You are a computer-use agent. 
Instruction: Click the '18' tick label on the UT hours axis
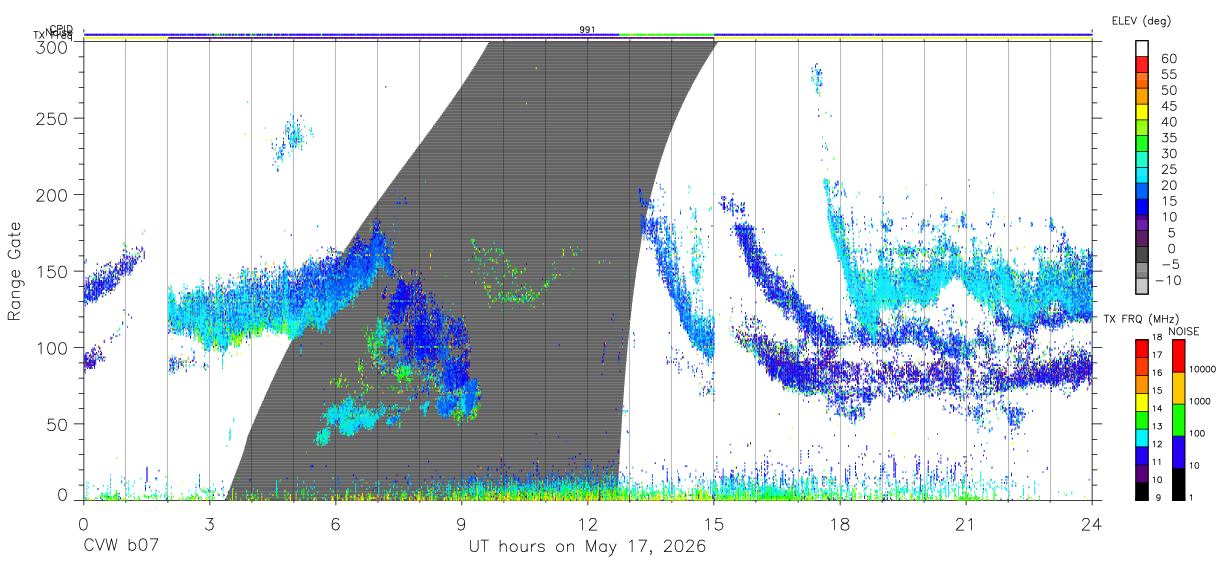pyautogui.click(x=839, y=525)
